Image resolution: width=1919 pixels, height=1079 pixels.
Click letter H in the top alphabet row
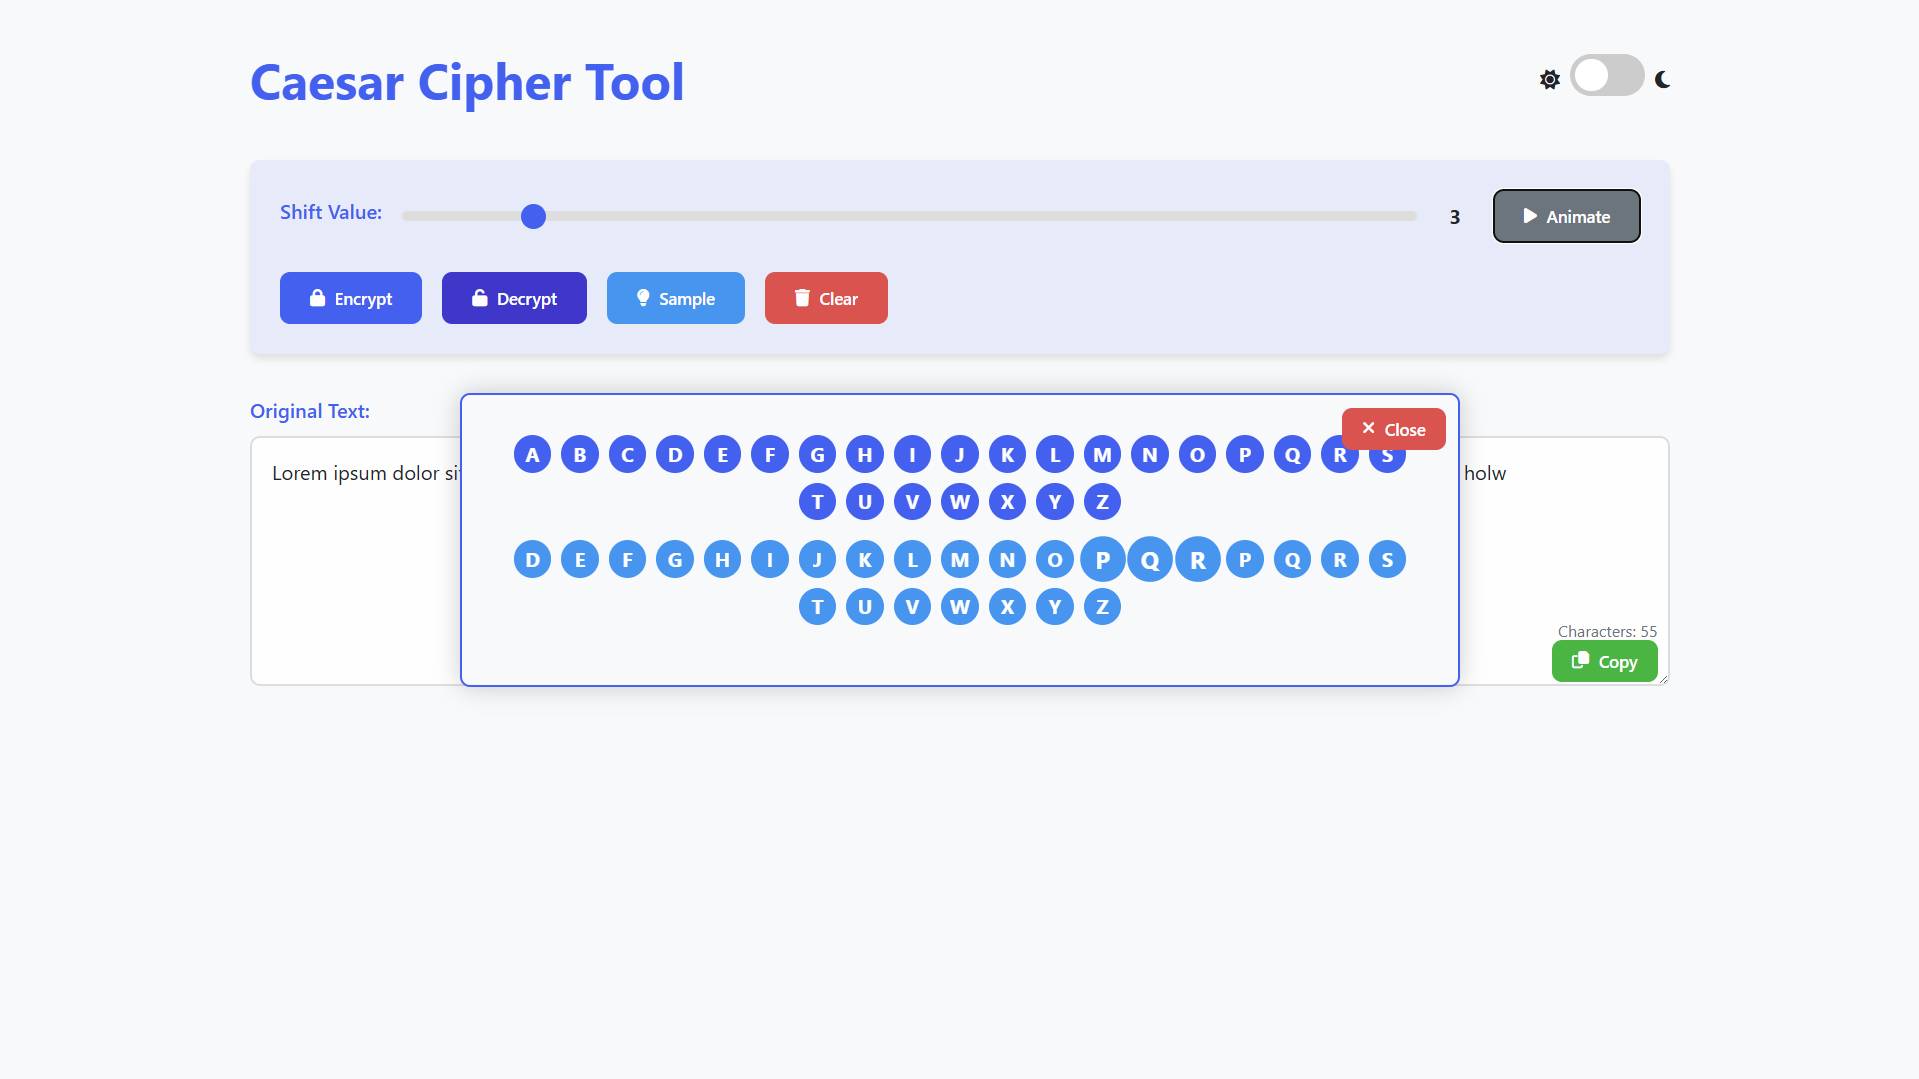(x=865, y=455)
